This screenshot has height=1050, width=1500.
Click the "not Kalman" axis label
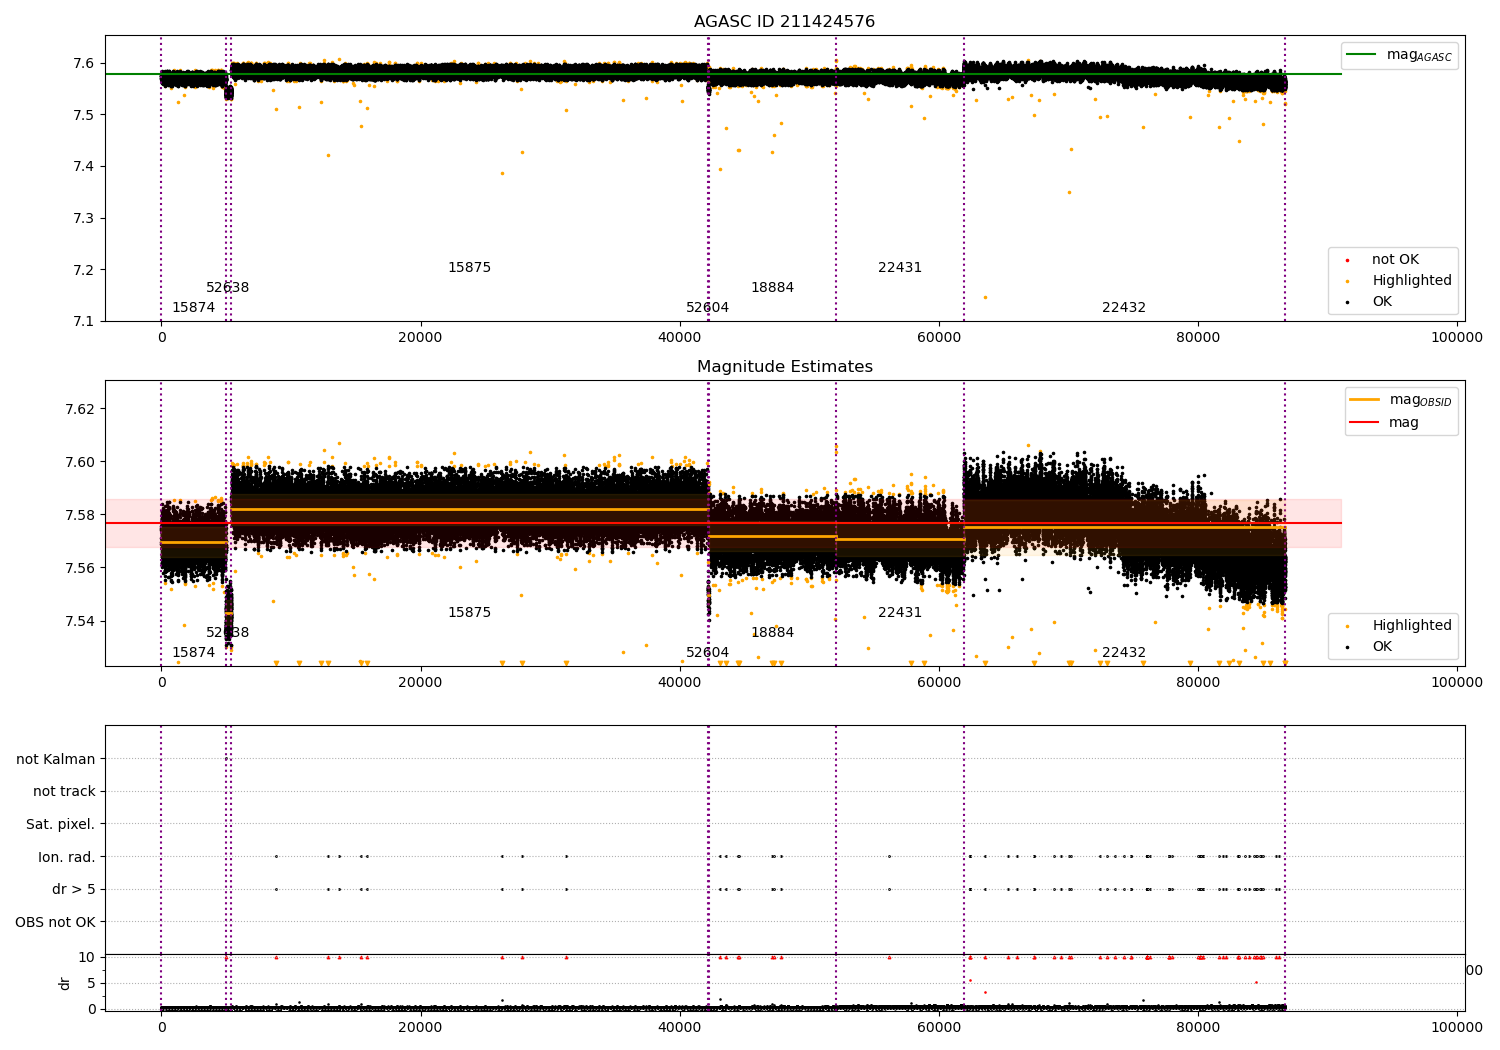tap(56, 759)
